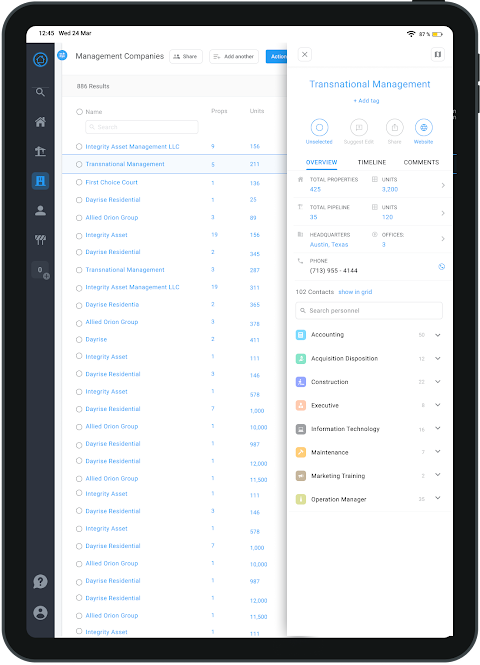
Task: Click the Acquisition Disposition department icon
Action: click(301, 359)
